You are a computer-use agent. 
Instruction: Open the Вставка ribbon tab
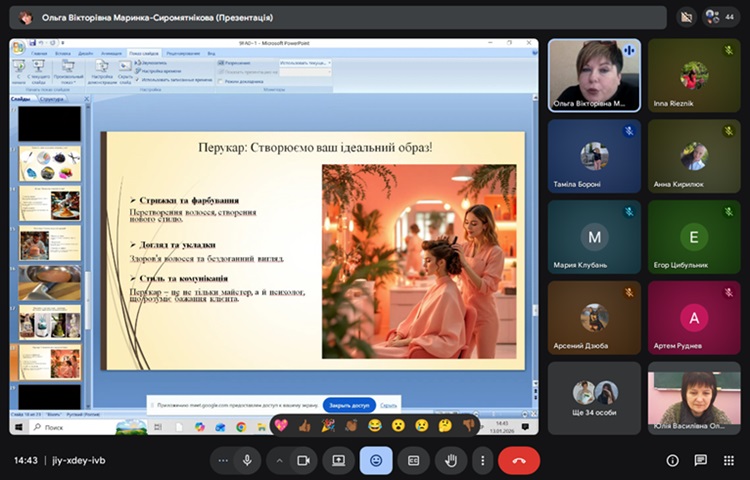click(63, 53)
